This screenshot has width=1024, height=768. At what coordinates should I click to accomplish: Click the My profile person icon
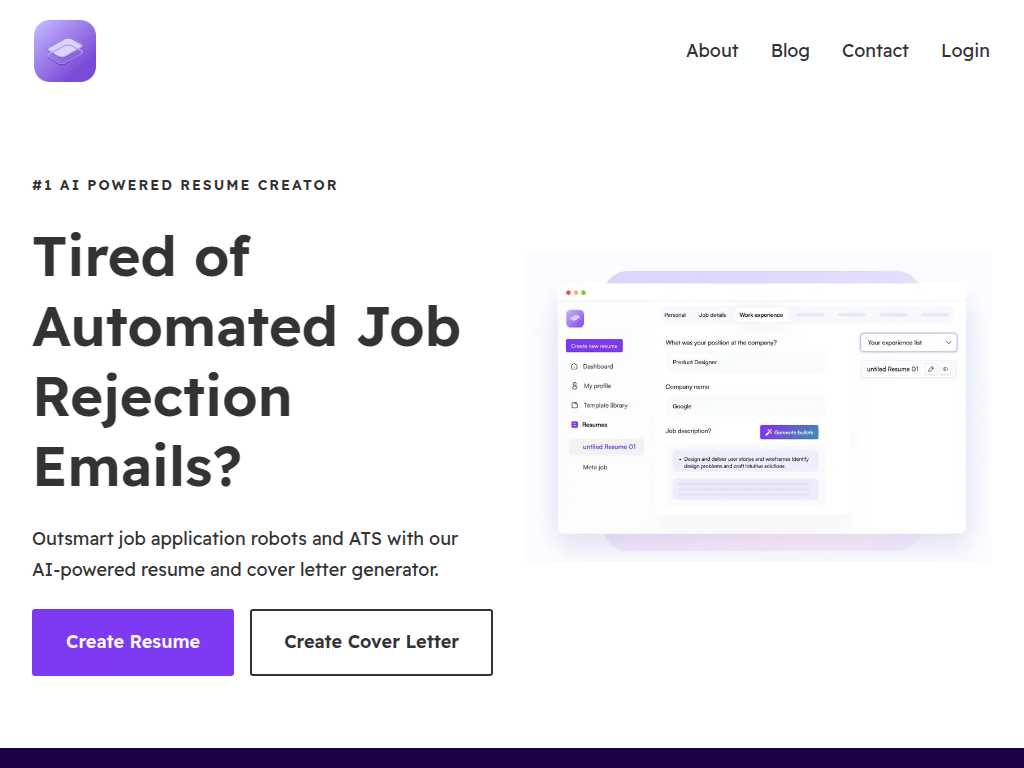tap(574, 386)
